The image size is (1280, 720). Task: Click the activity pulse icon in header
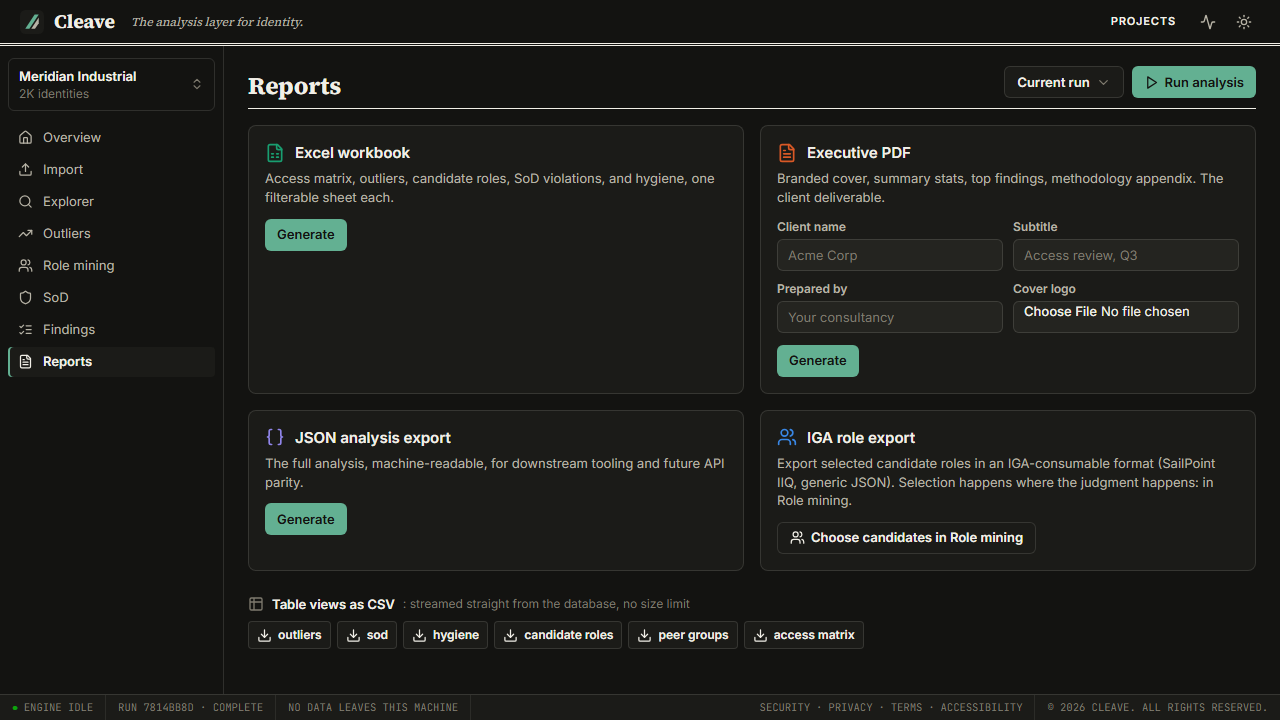[x=1208, y=22]
